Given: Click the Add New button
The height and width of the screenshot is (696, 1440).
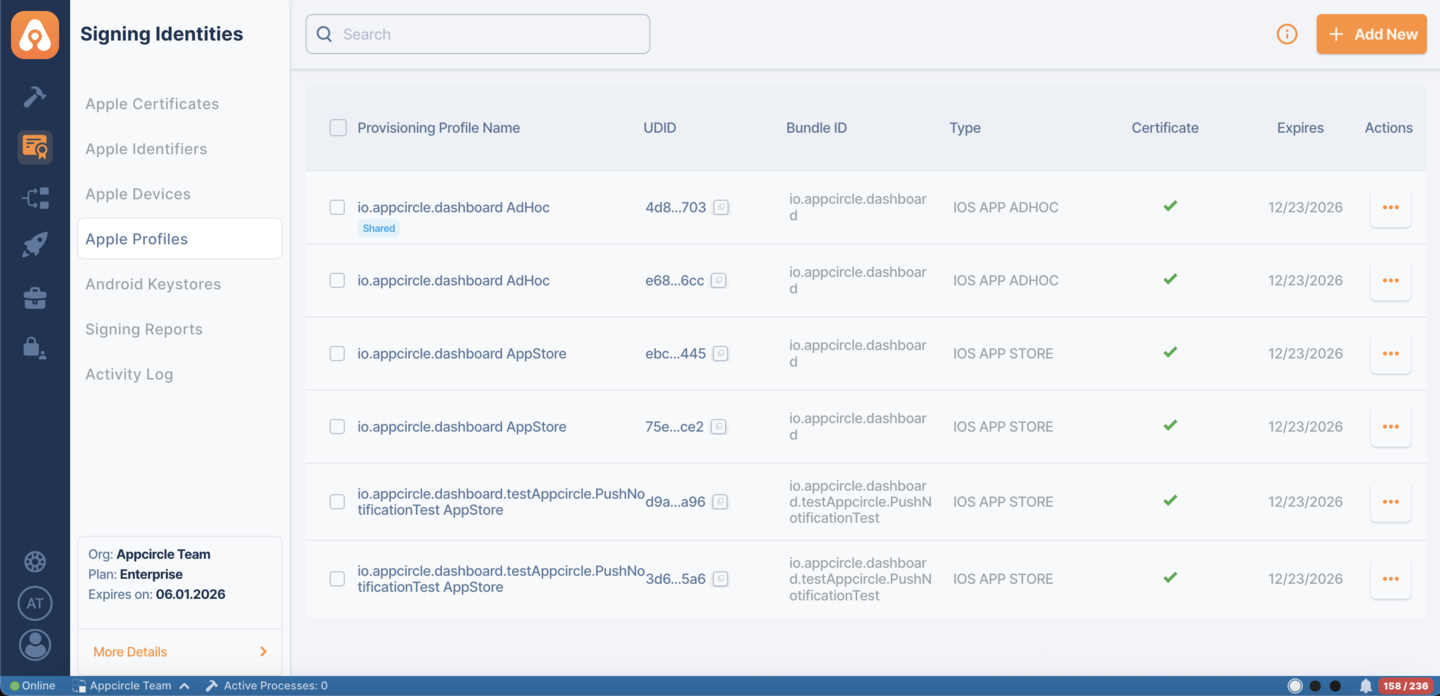Looking at the screenshot, I should click(x=1371, y=33).
